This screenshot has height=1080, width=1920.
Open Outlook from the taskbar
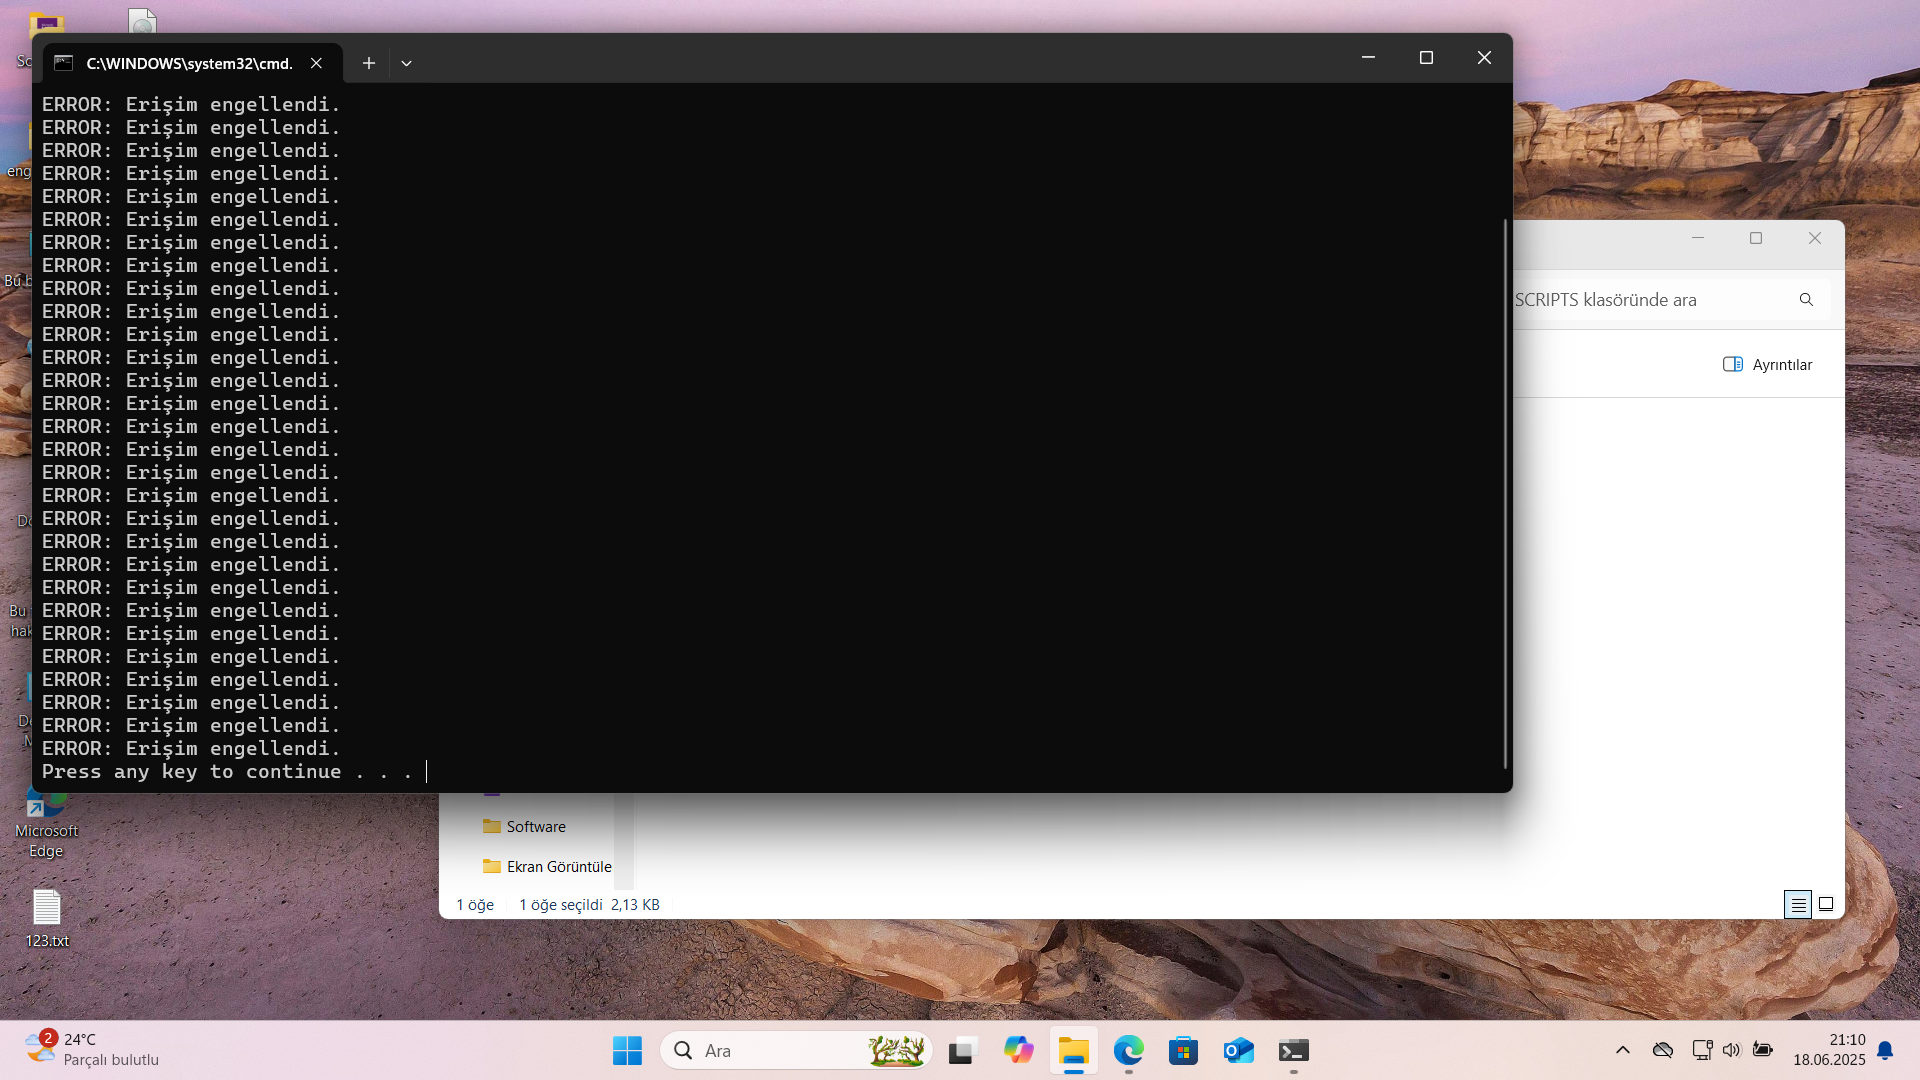1239,1051
